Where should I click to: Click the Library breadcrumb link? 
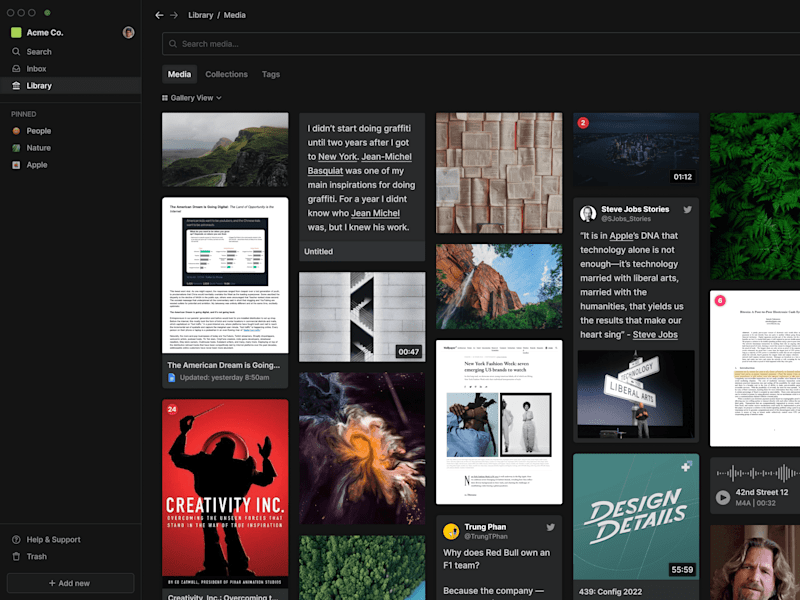pyautogui.click(x=201, y=15)
